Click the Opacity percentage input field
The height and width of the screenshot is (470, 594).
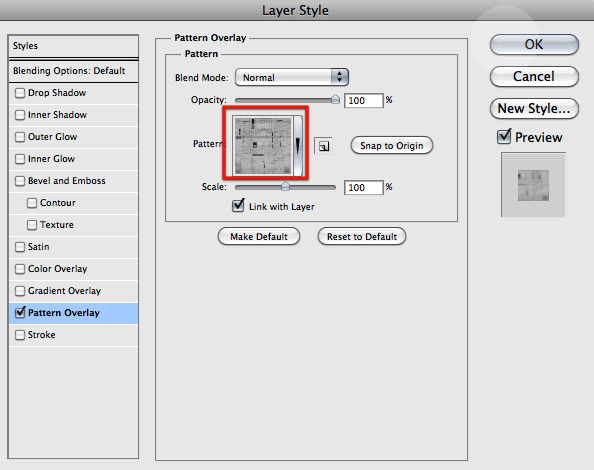[364, 101]
